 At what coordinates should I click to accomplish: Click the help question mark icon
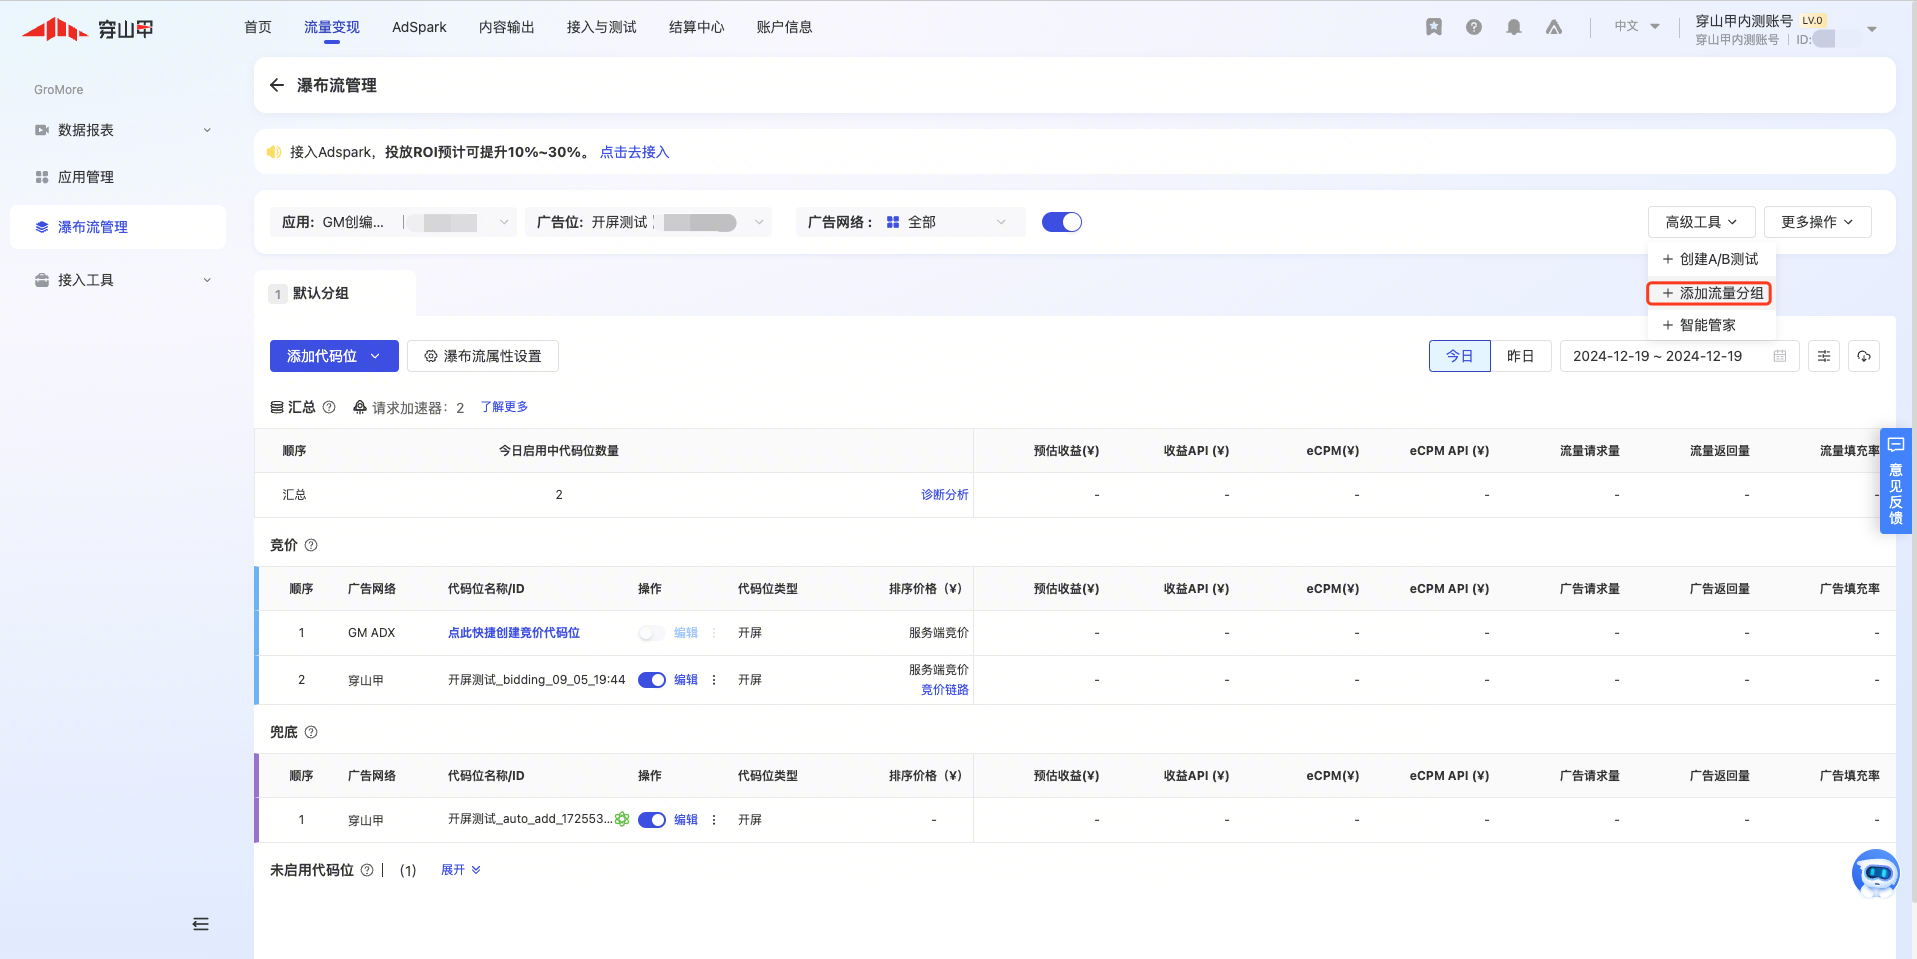coord(1473,27)
